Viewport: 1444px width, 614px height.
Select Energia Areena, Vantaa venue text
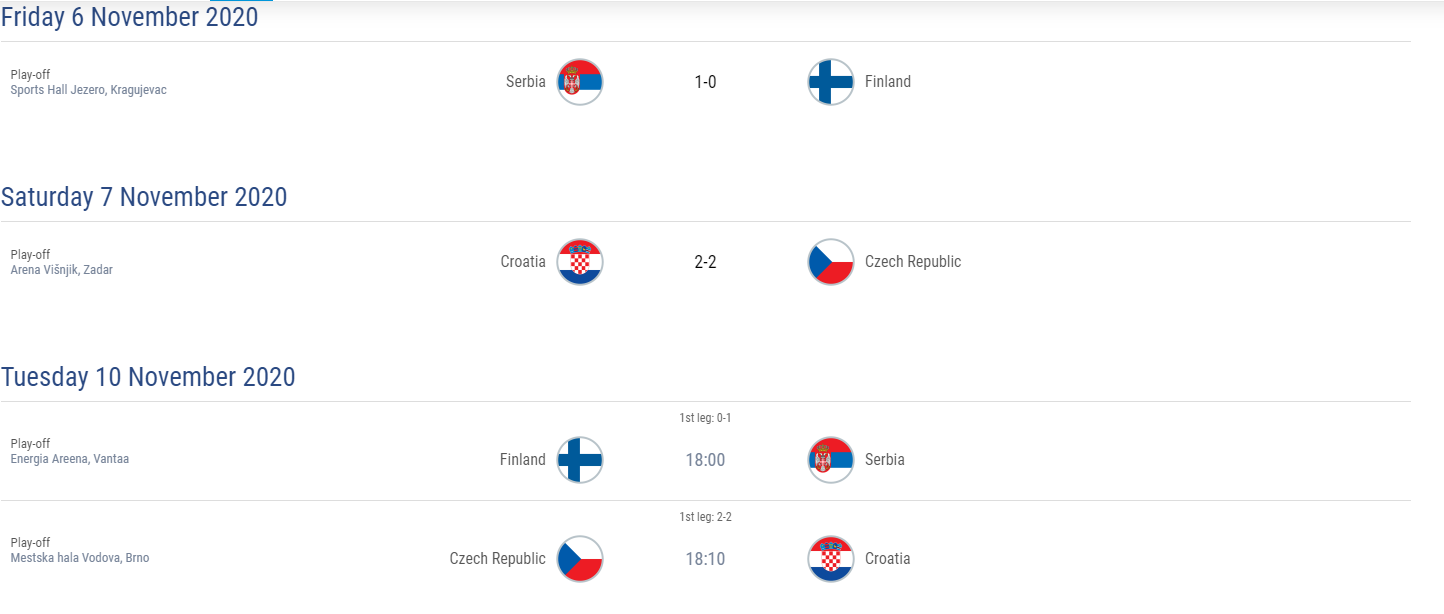tap(70, 459)
